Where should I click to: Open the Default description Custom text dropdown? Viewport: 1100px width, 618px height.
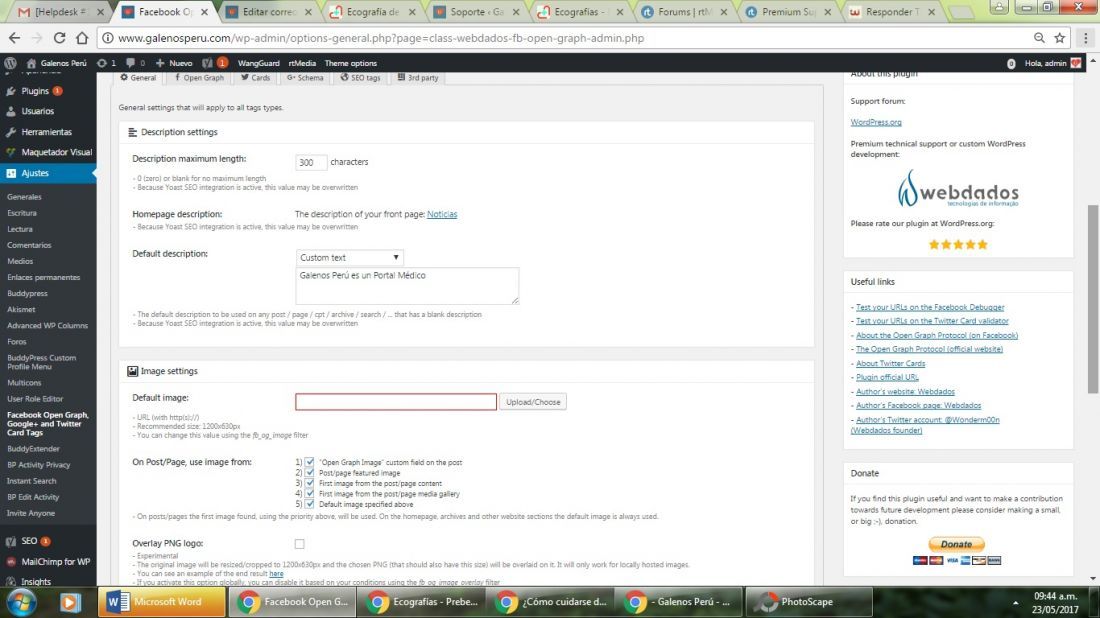click(x=349, y=257)
